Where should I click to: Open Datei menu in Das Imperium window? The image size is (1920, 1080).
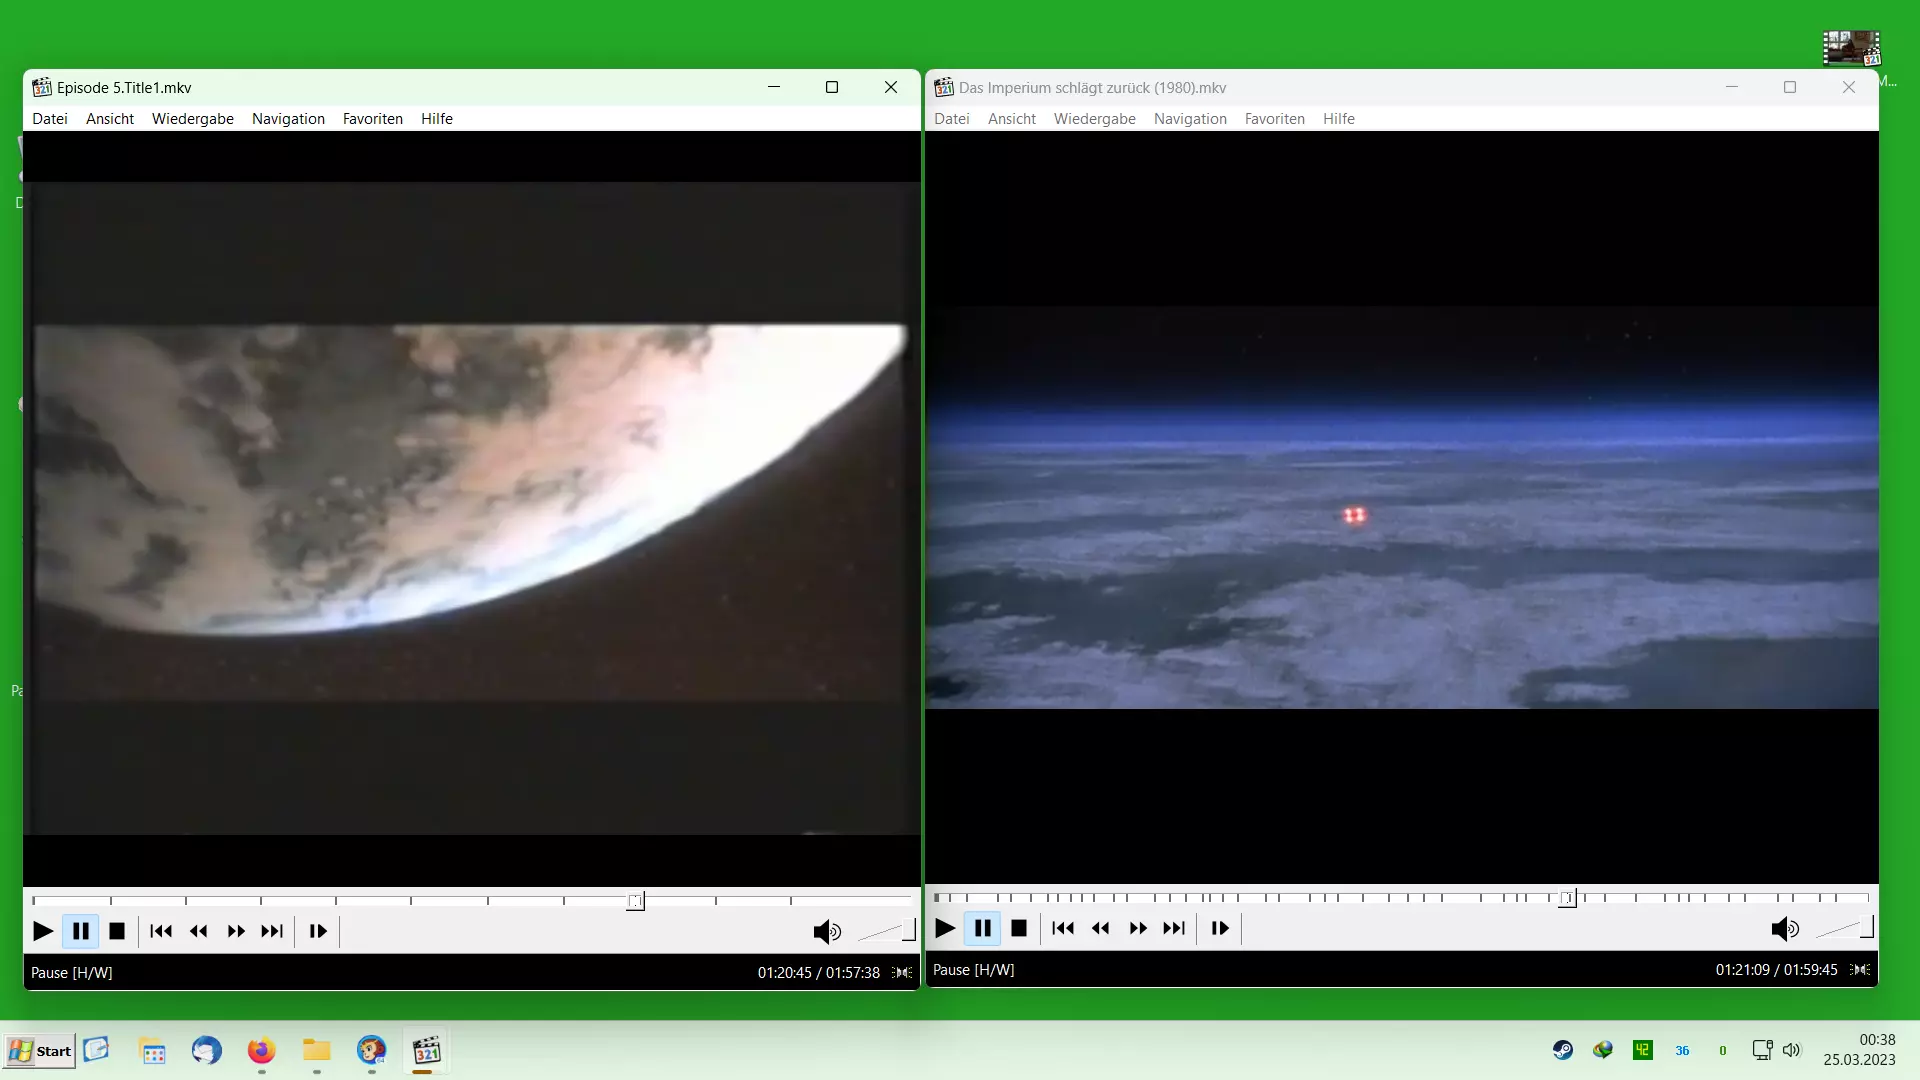pyautogui.click(x=952, y=118)
